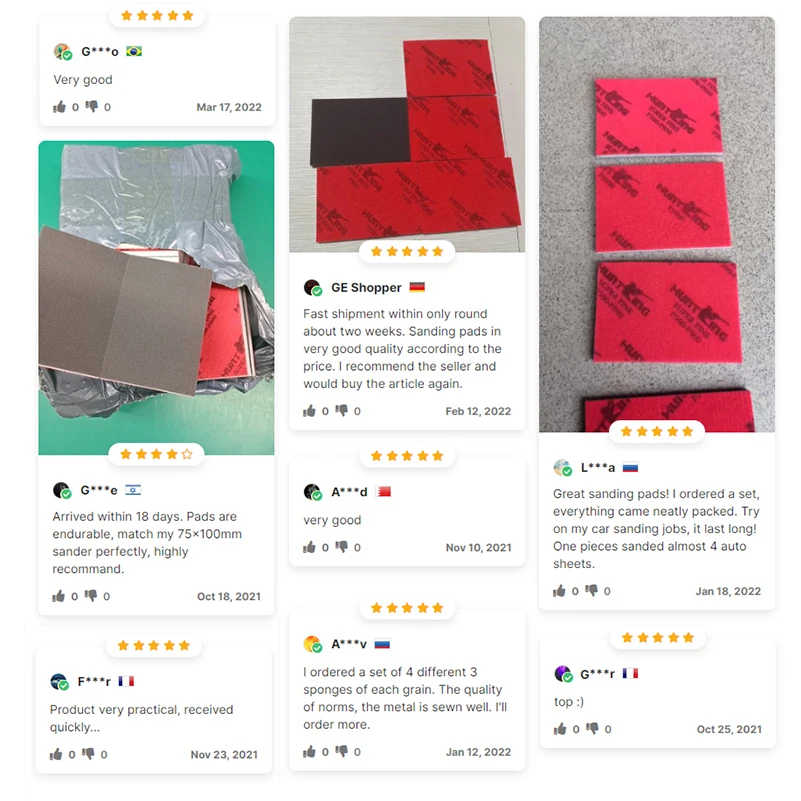Open G***e's photo on green background

pyautogui.click(x=156, y=298)
